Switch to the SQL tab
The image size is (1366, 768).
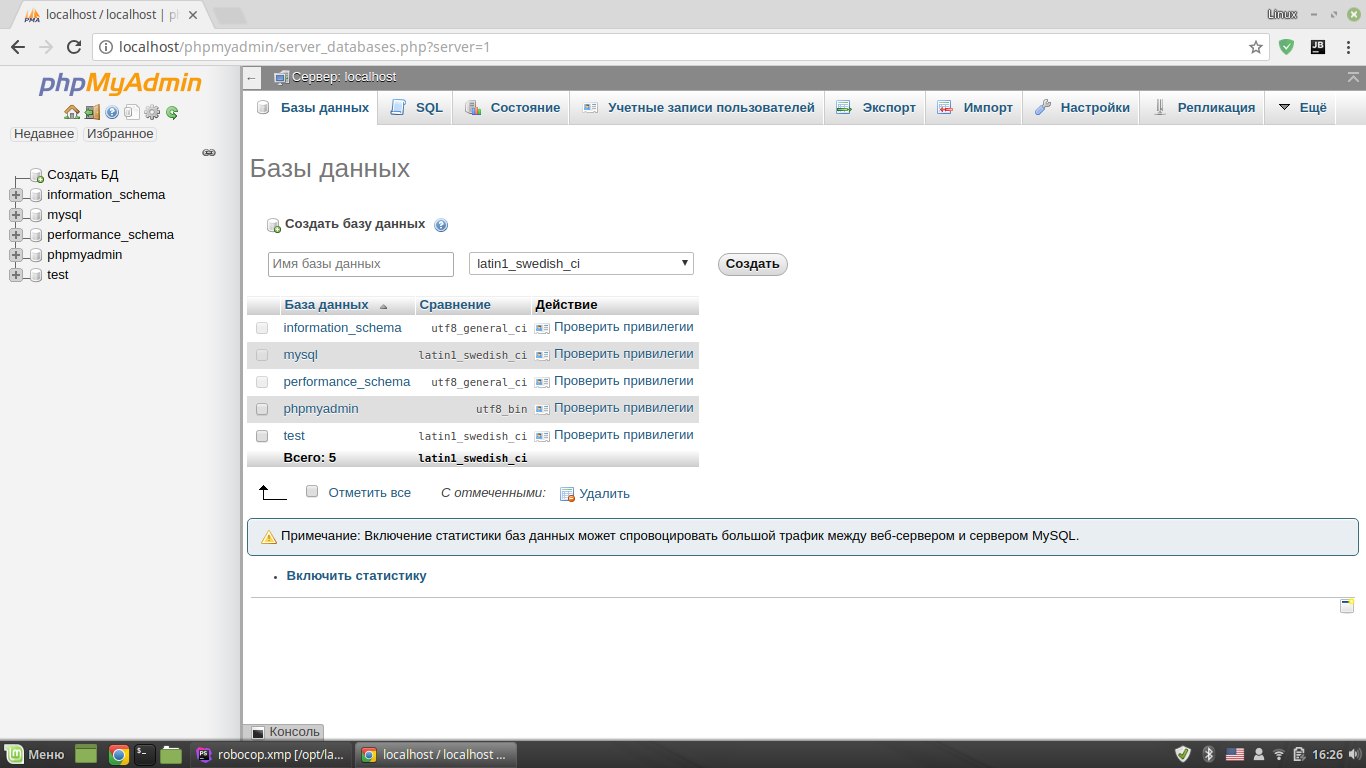(416, 108)
